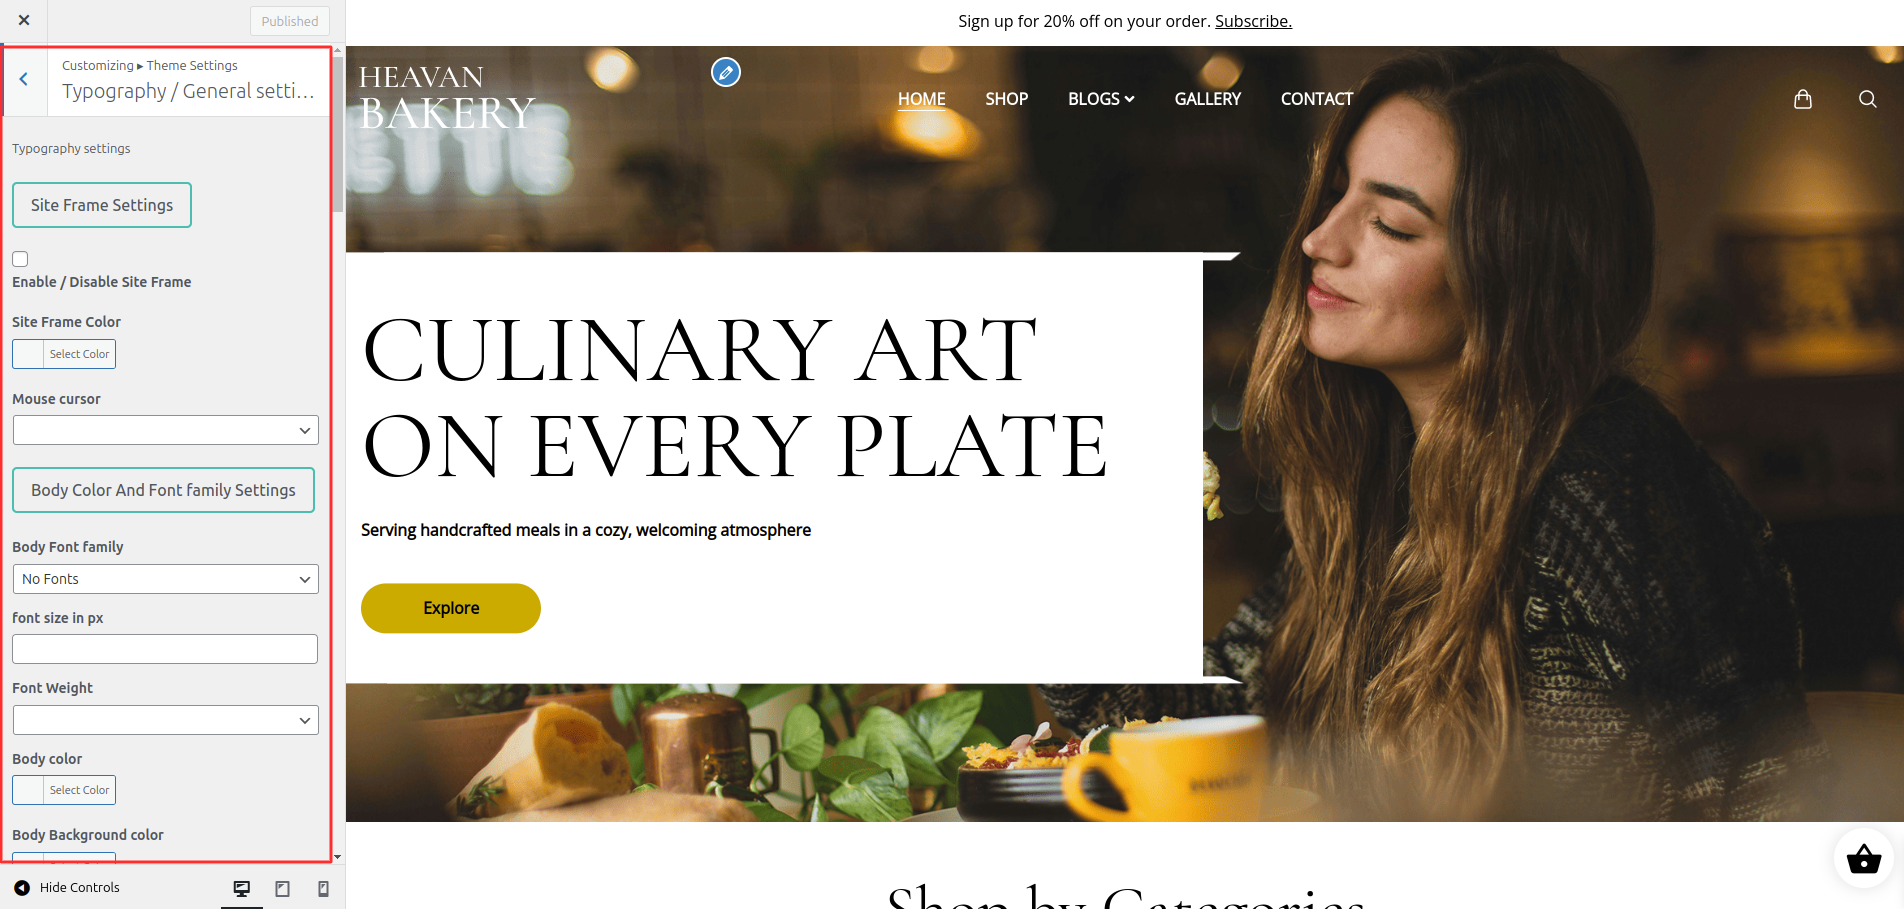1904x909 pixels.
Task: Click the blue pencil edit shortcut icon
Action: coord(726,72)
